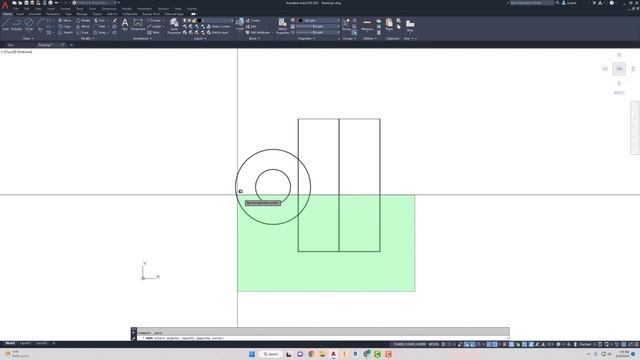Expand the Block panel

coord(254,38)
